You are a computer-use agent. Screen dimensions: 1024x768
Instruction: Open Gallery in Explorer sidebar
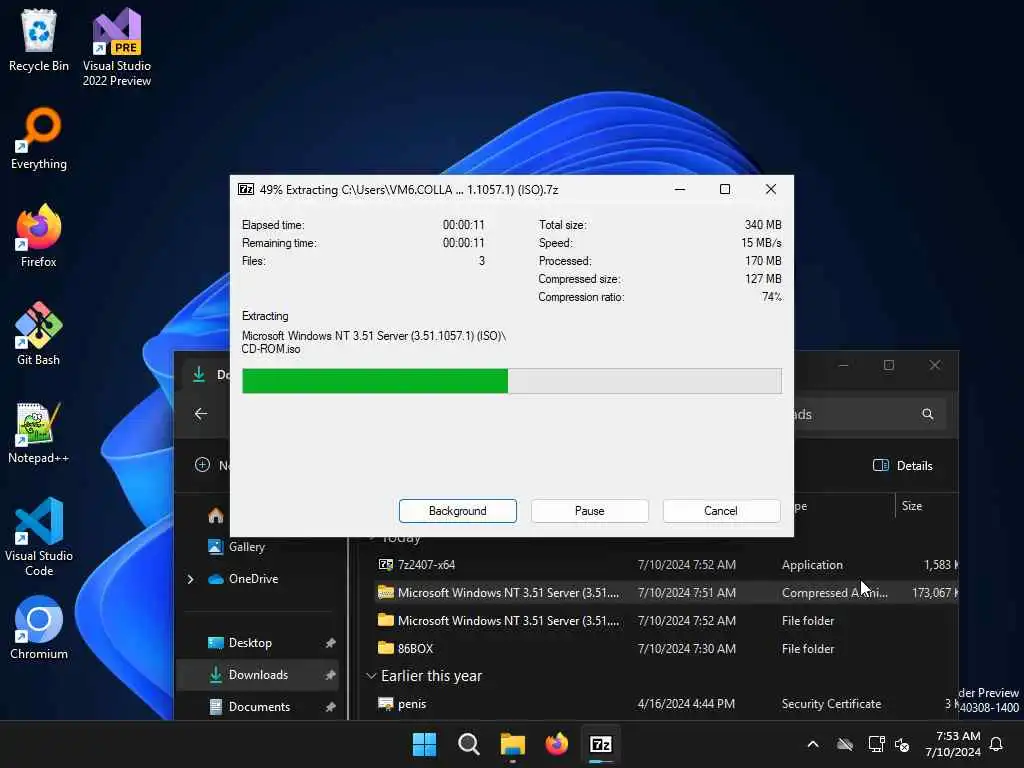point(236,547)
